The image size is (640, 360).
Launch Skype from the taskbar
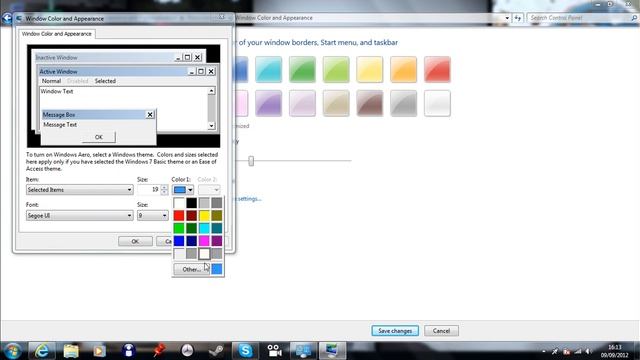point(245,351)
